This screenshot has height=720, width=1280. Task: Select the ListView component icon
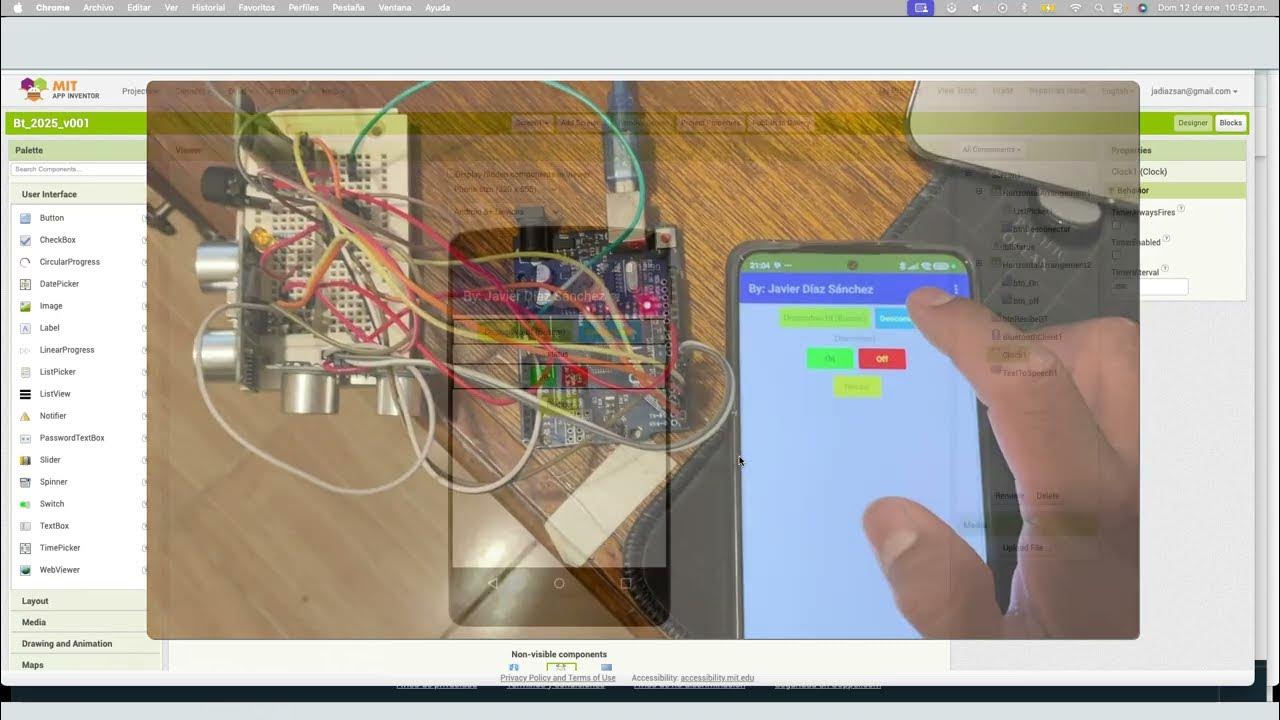point(26,394)
